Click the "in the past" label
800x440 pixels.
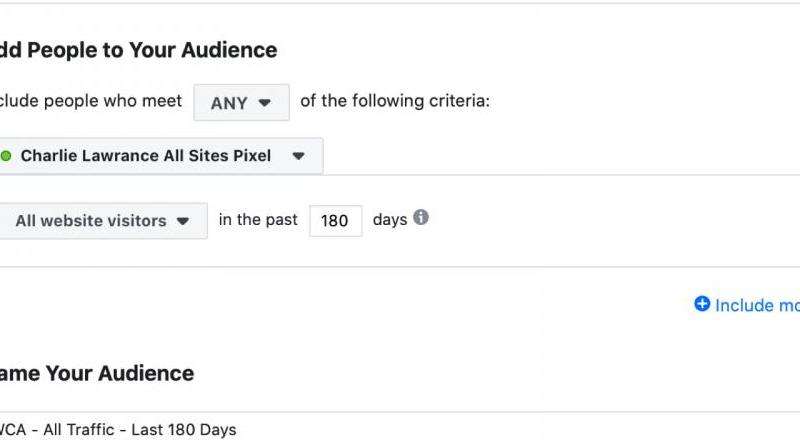pyautogui.click(x=258, y=220)
